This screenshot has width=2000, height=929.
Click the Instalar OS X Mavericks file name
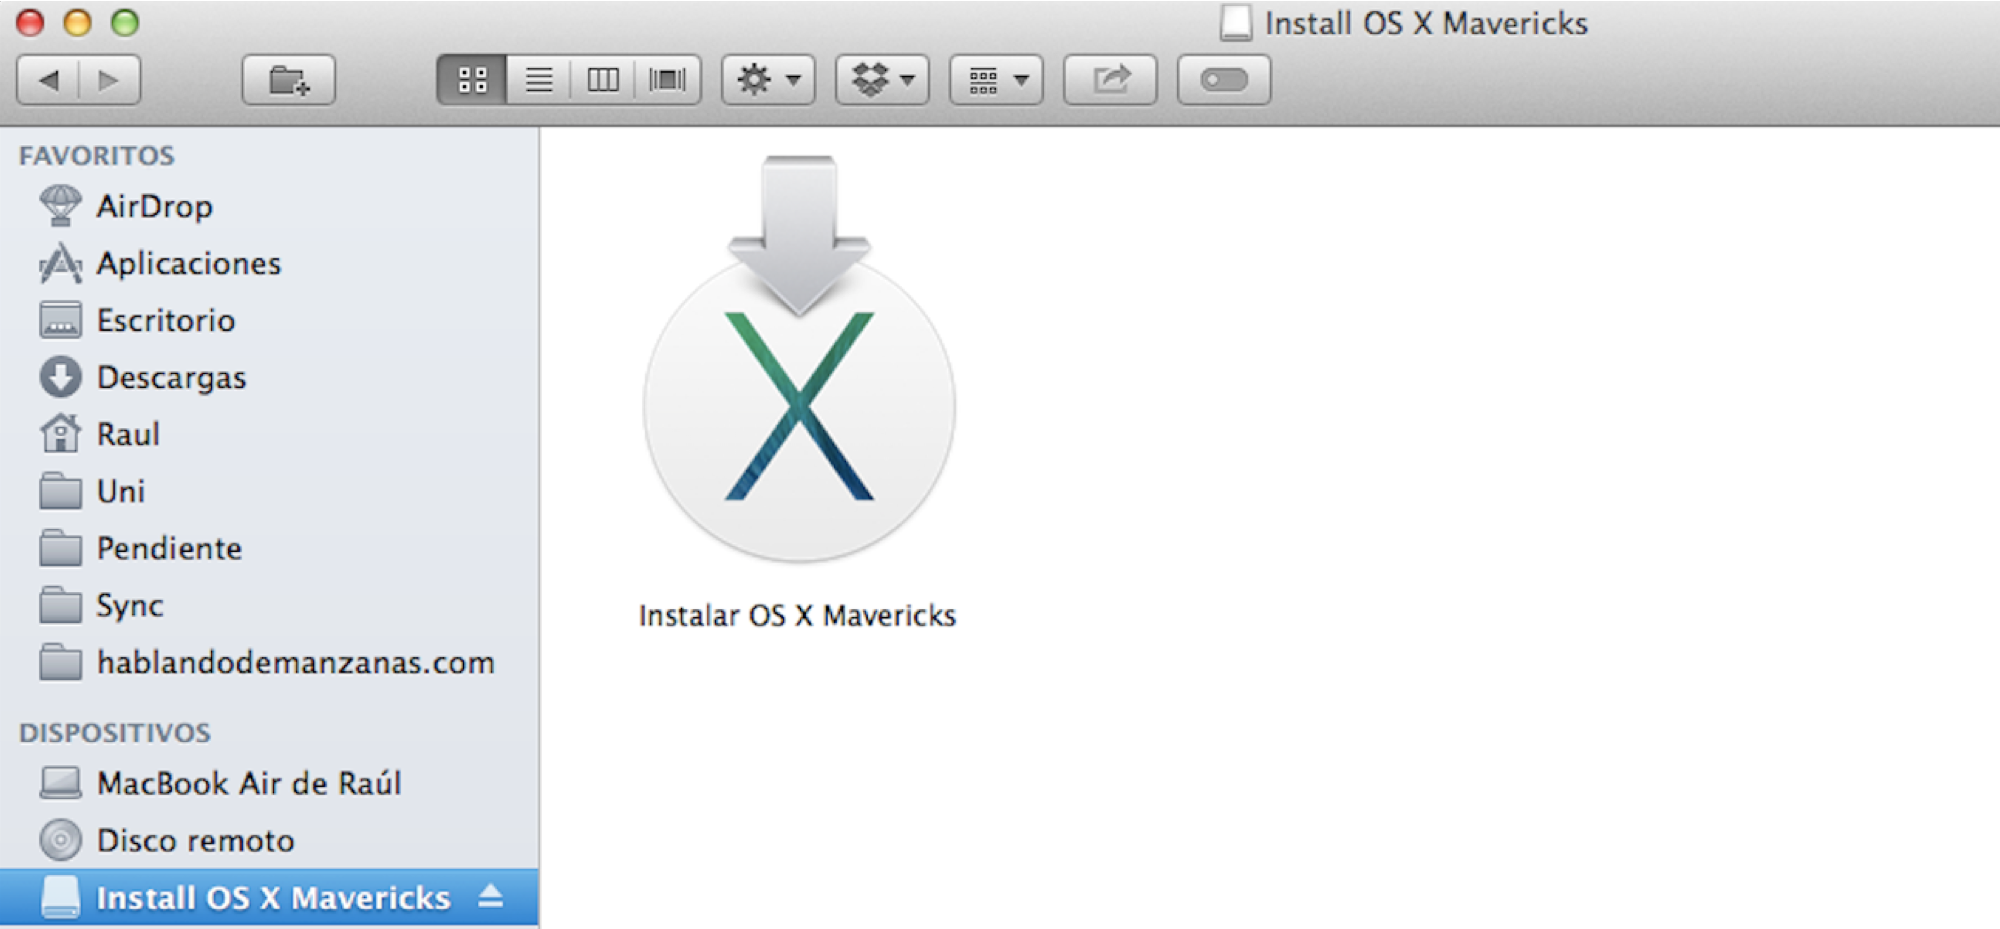[797, 615]
